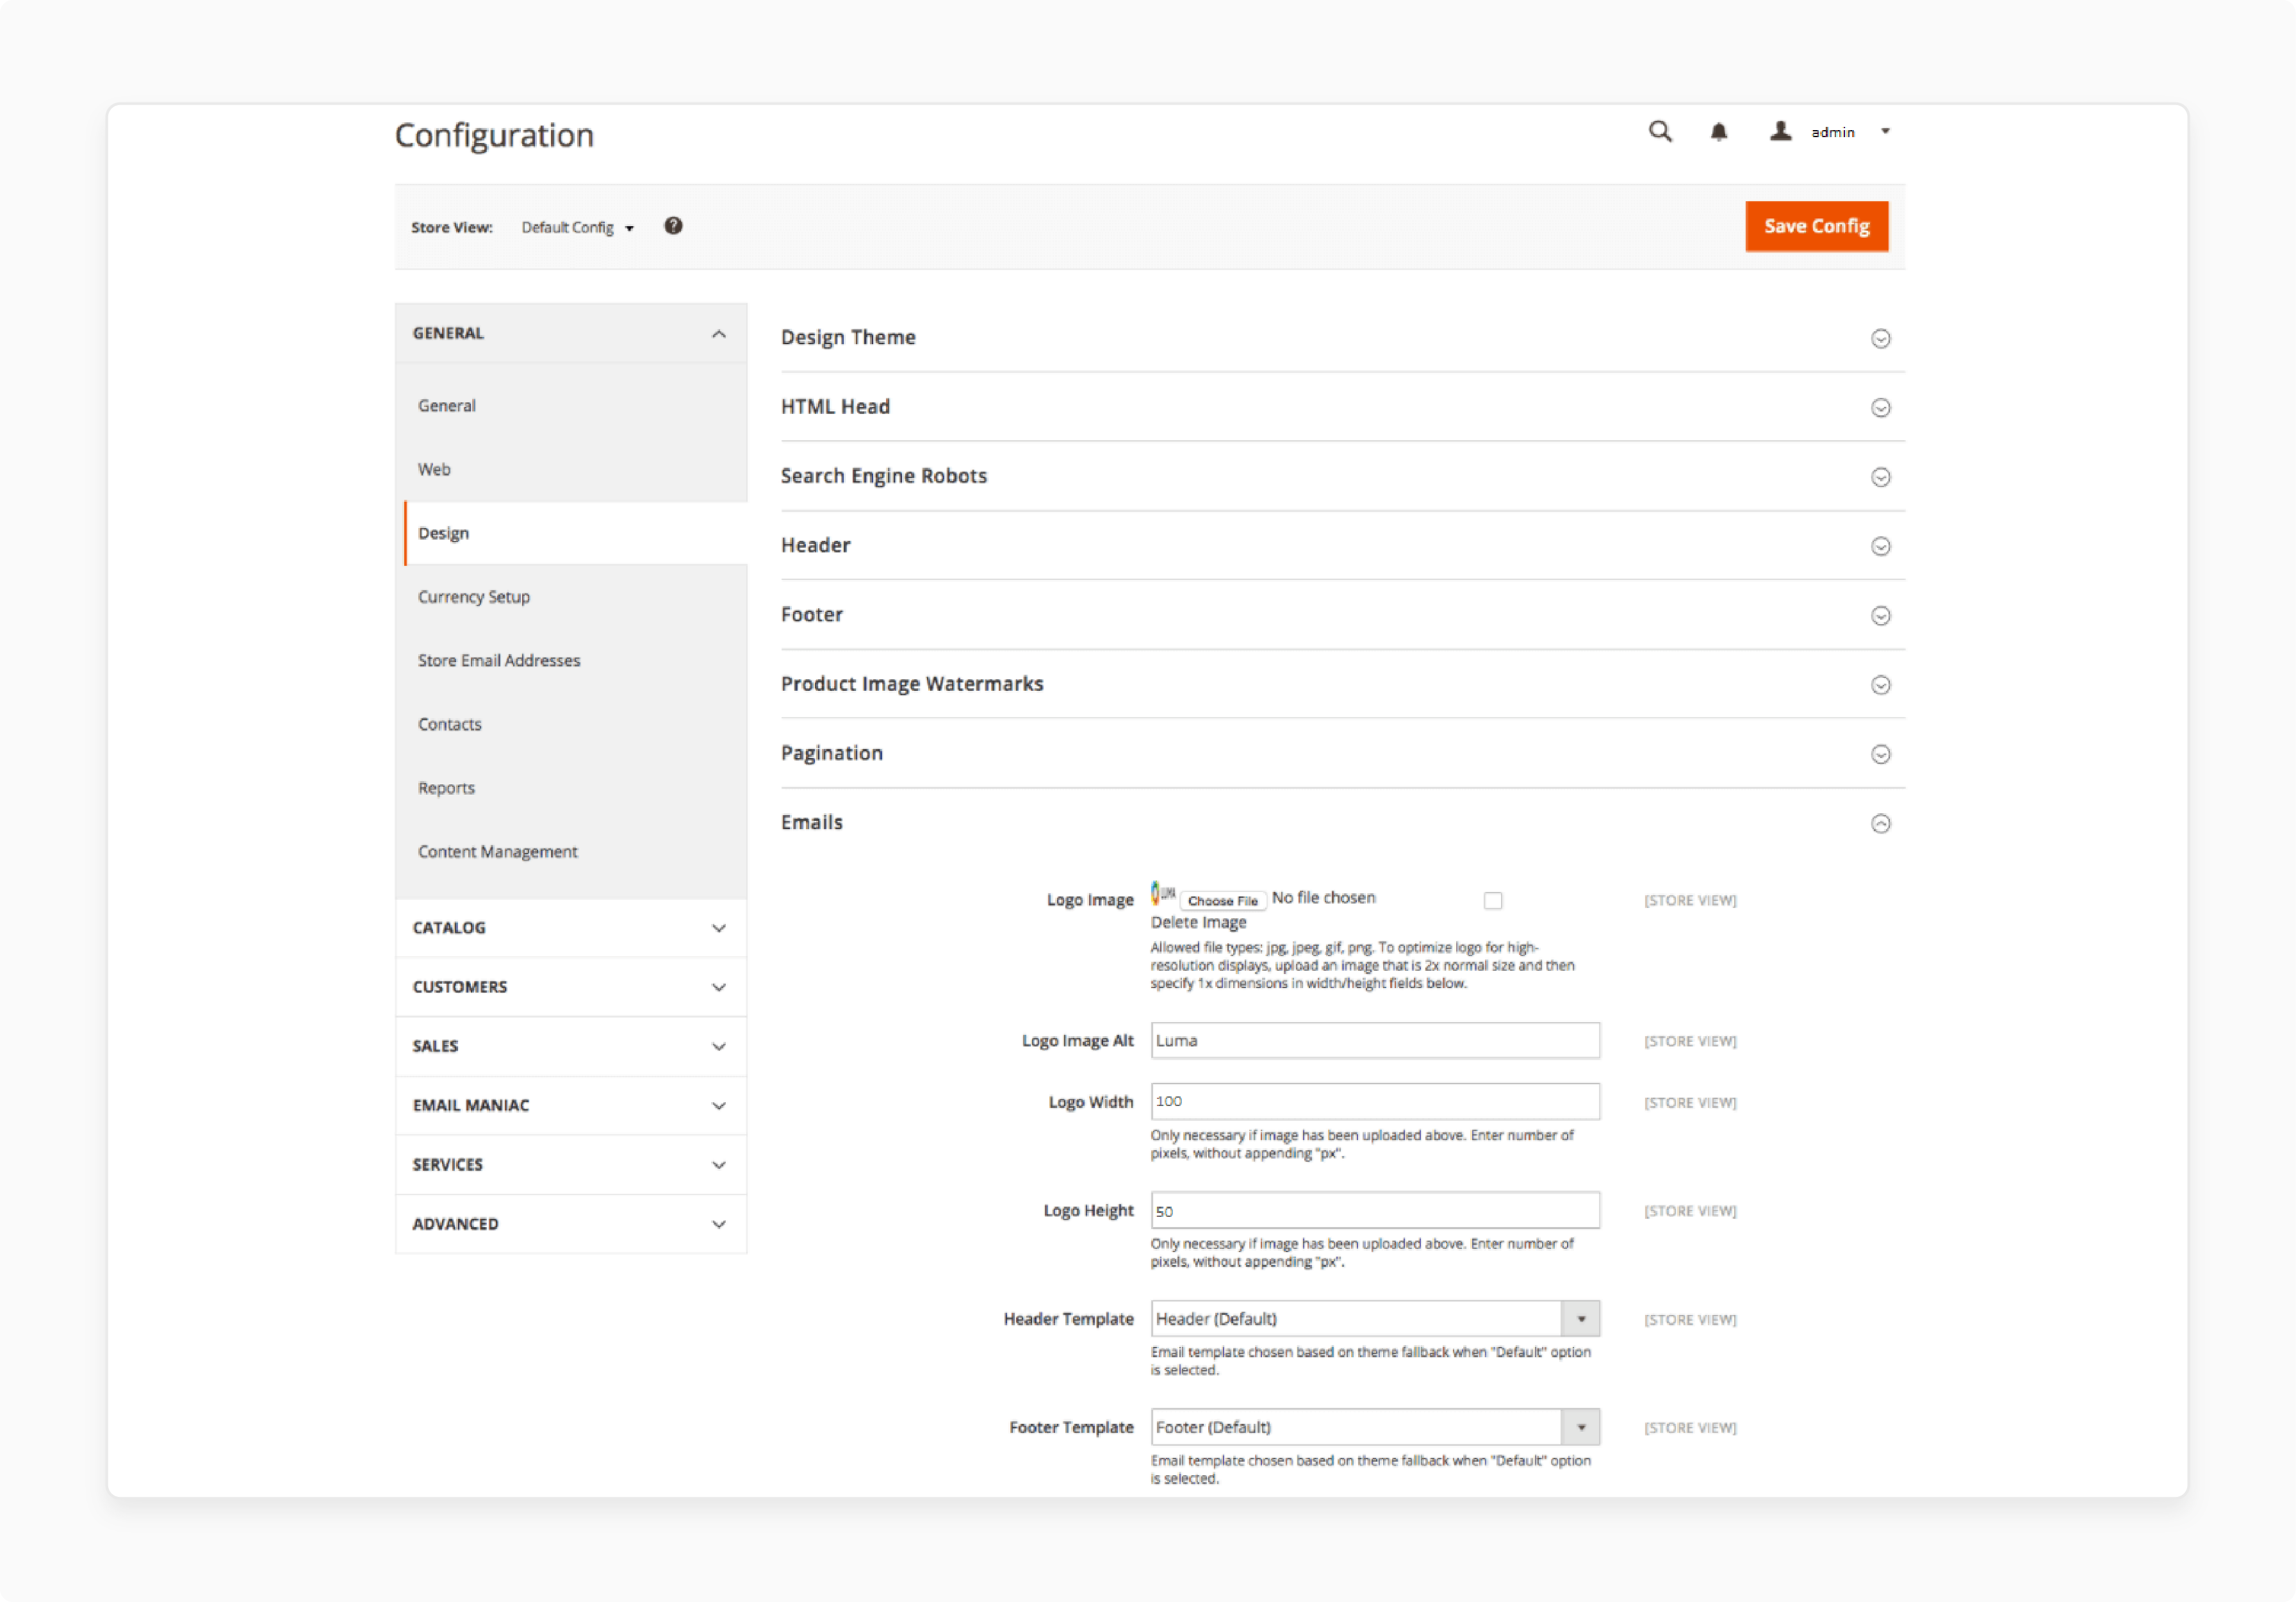The height and width of the screenshot is (1602, 2296).
Task: Open the admin search
Action: 1660,131
